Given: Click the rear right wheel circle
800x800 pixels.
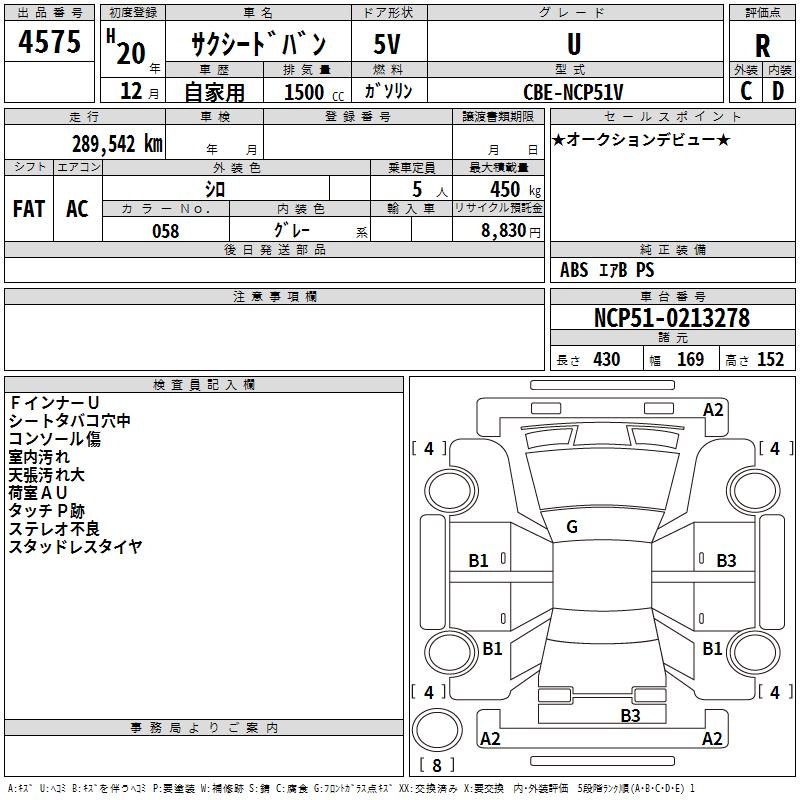Looking at the screenshot, I should 754,652.
